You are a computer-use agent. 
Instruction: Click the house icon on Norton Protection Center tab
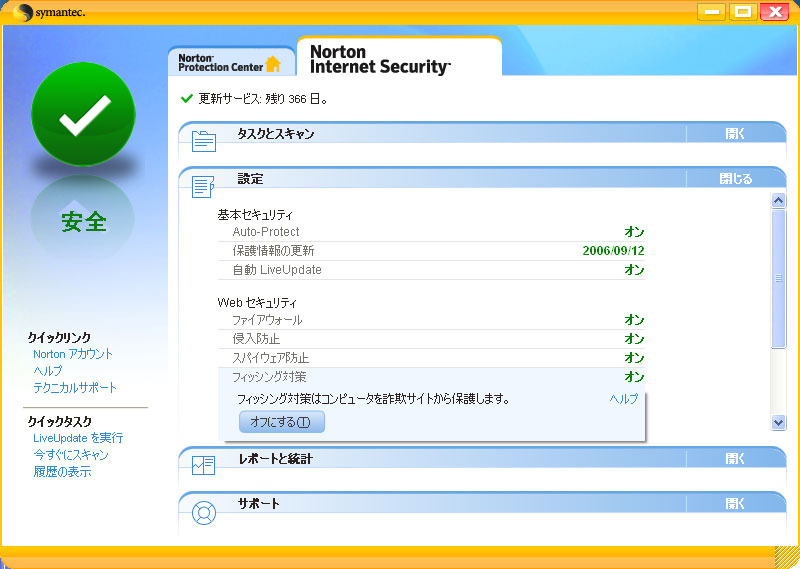coord(273,64)
